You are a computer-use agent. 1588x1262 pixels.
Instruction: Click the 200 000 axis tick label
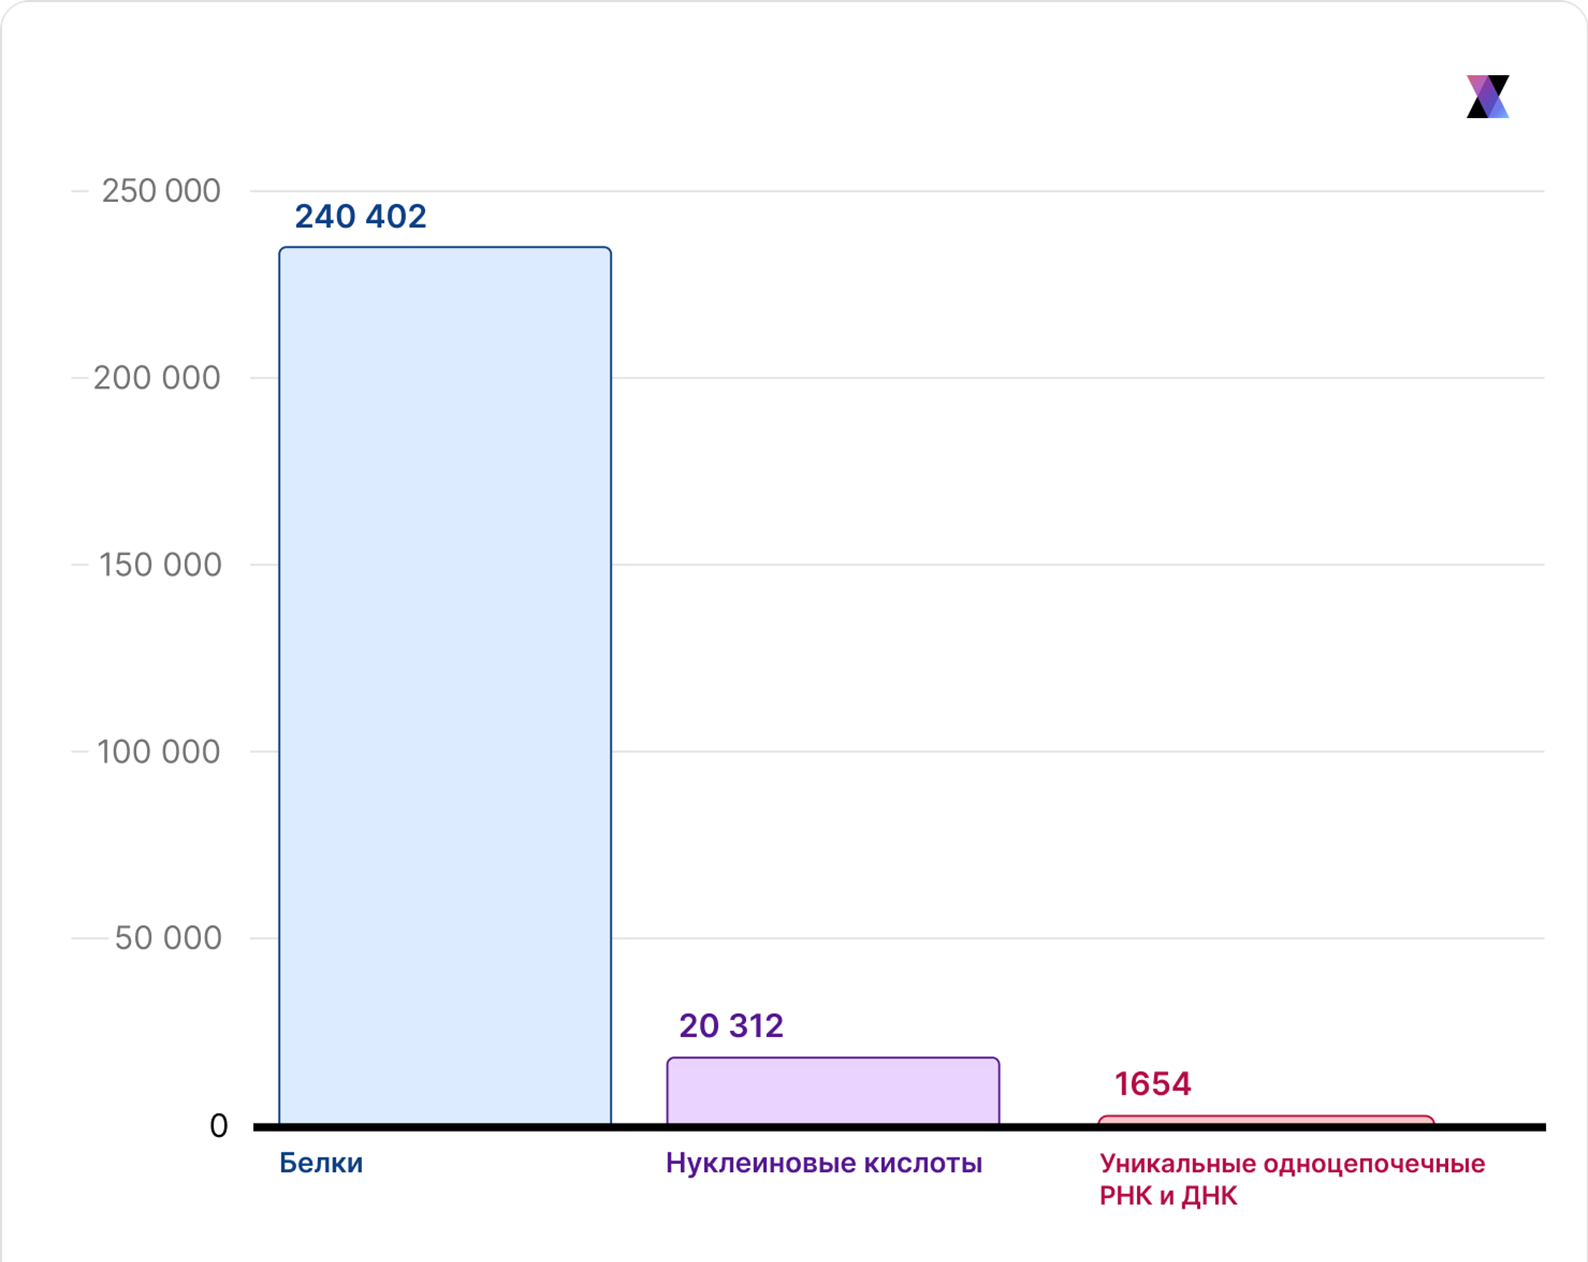point(156,378)
